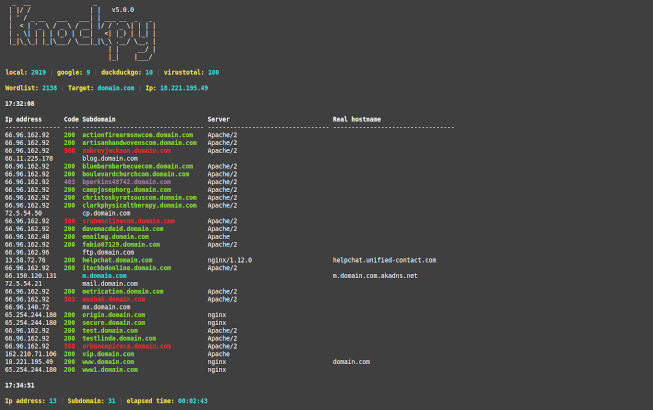The width and height of the screenshot is (653, 410).
Task: Click the 'helpchat.domain.com' subdomain
Action: coord(117,260)
